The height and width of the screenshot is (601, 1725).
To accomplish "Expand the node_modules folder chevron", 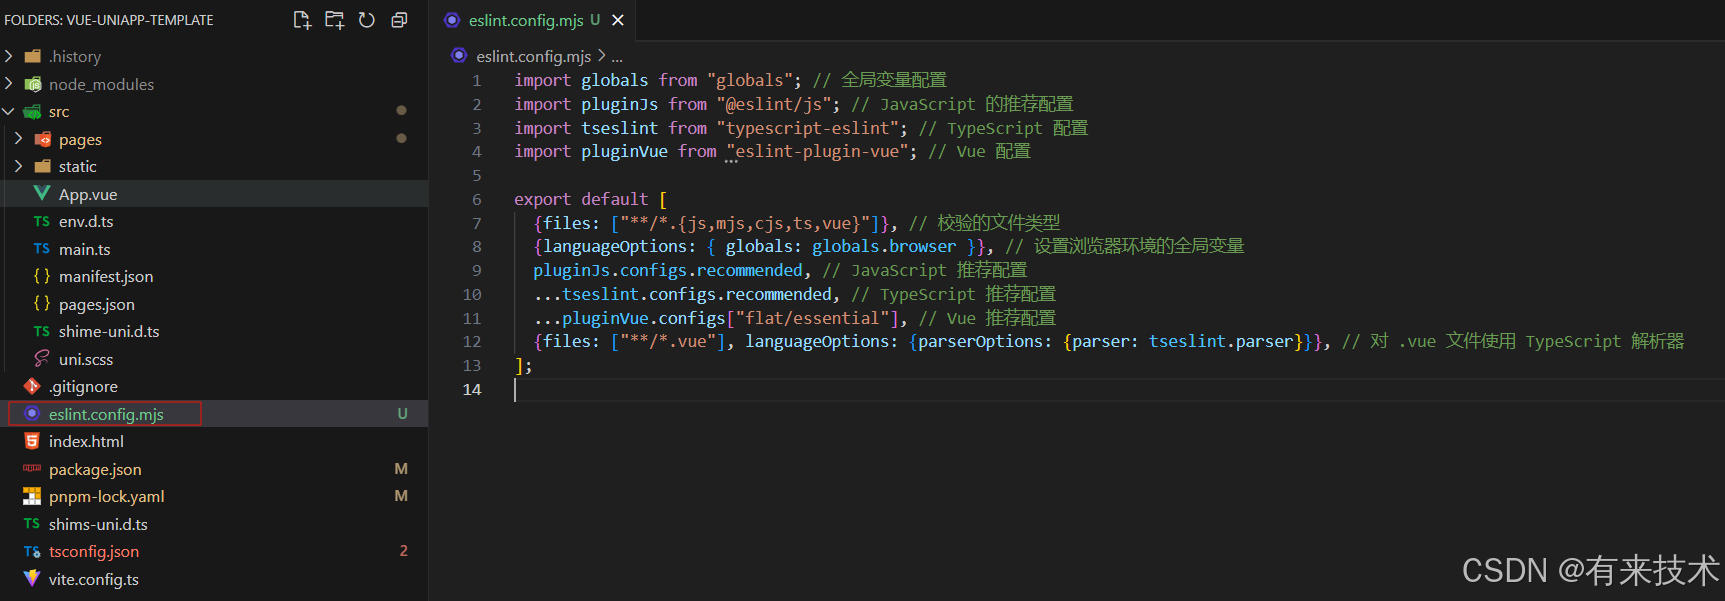I will [9, 84].
